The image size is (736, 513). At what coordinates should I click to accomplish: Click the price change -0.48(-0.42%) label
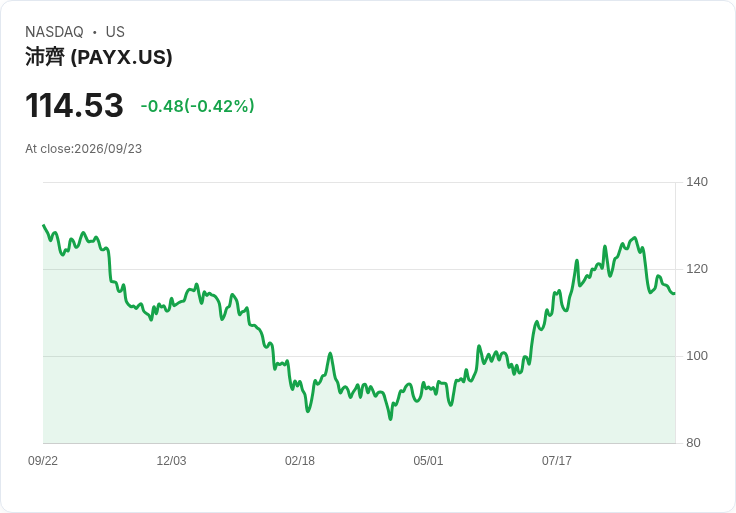pos(198,106)
